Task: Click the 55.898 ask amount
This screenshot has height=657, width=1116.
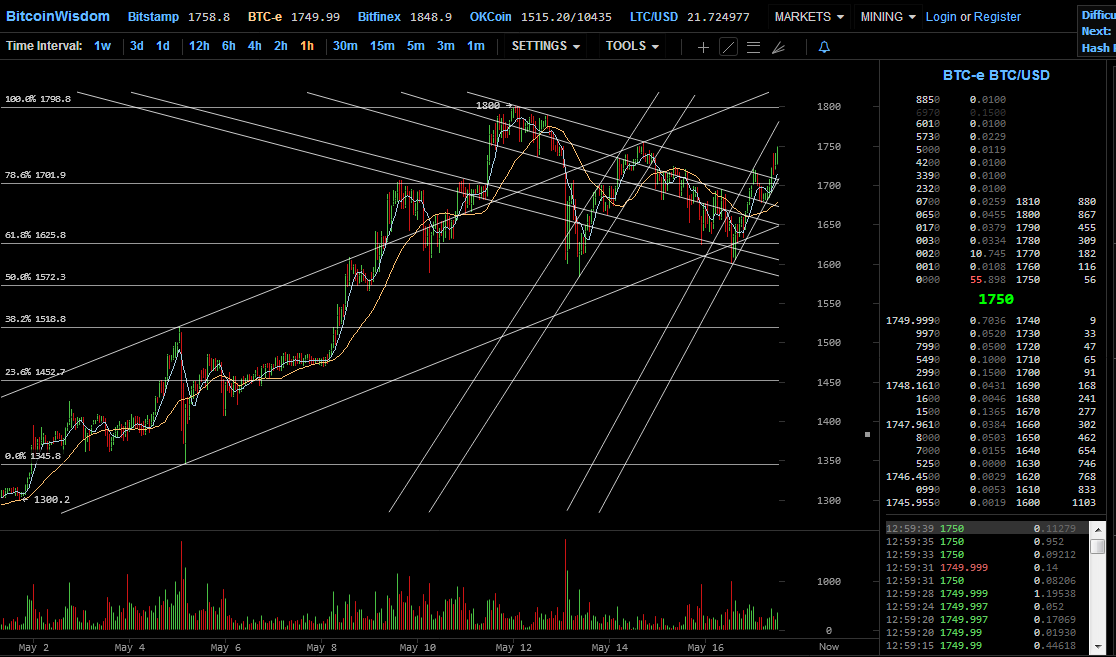Action: (x=988, y=280)
